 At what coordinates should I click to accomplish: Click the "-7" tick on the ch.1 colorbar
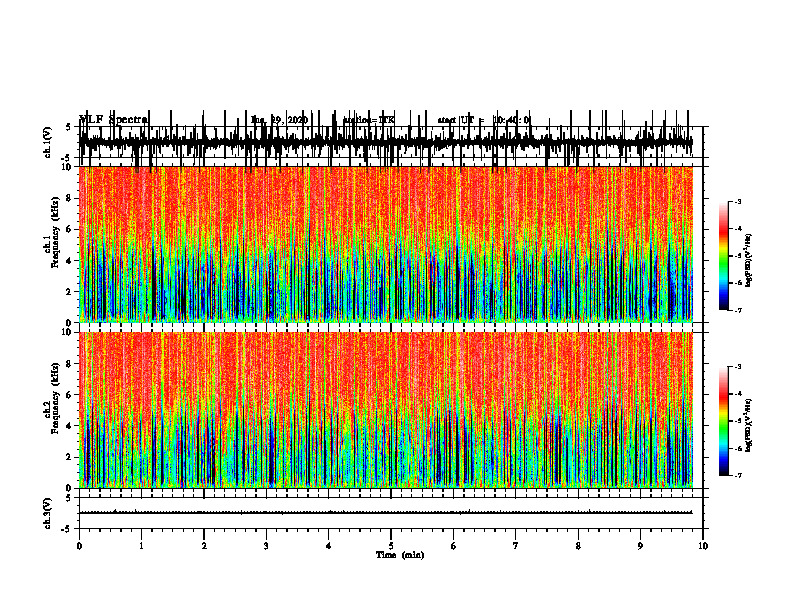(x=737, y=310)
